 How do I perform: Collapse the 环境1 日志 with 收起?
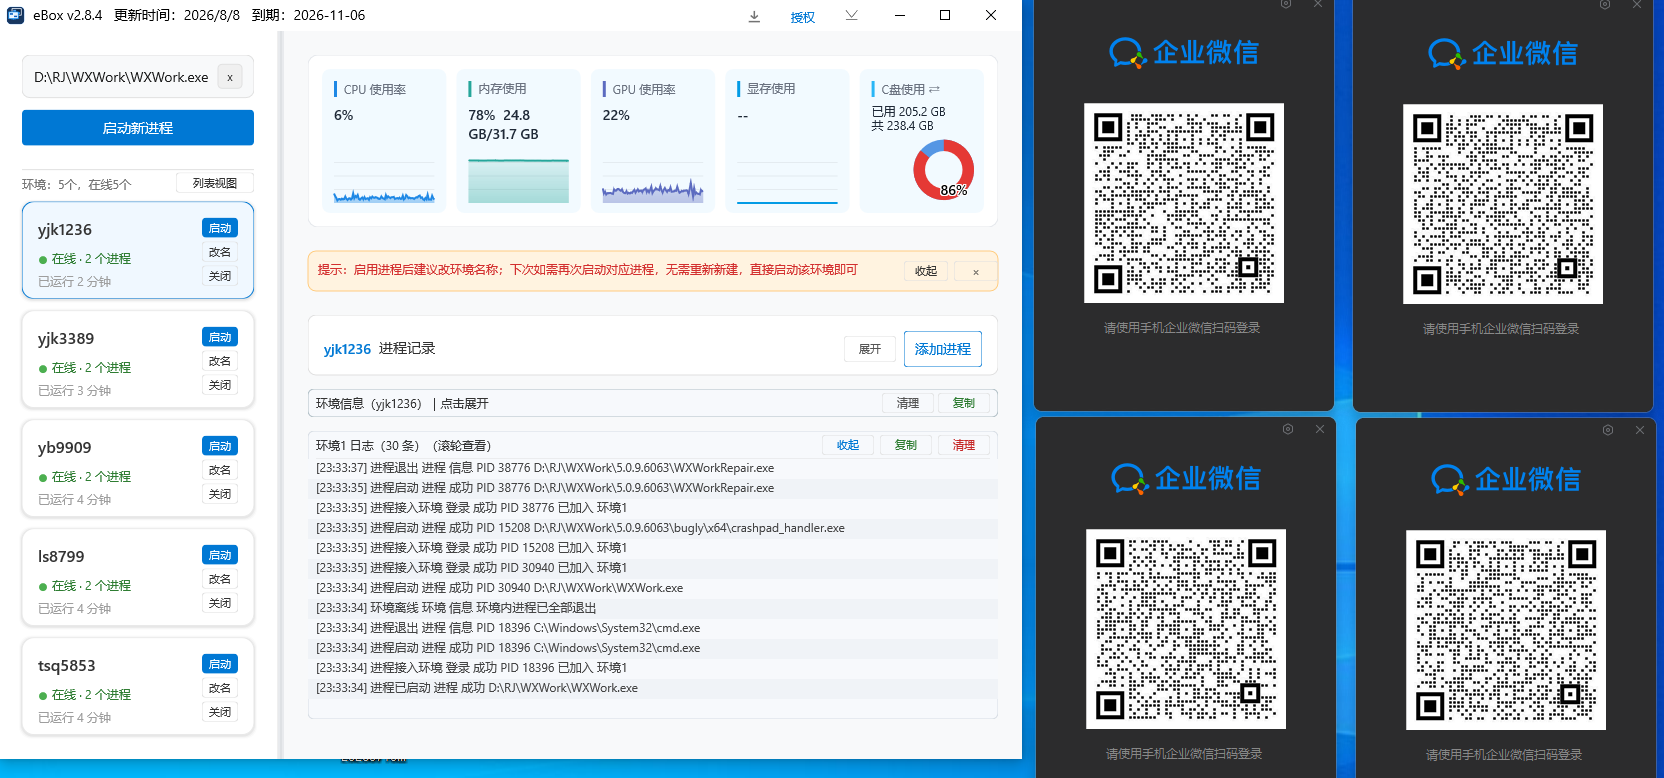point(848,445)
